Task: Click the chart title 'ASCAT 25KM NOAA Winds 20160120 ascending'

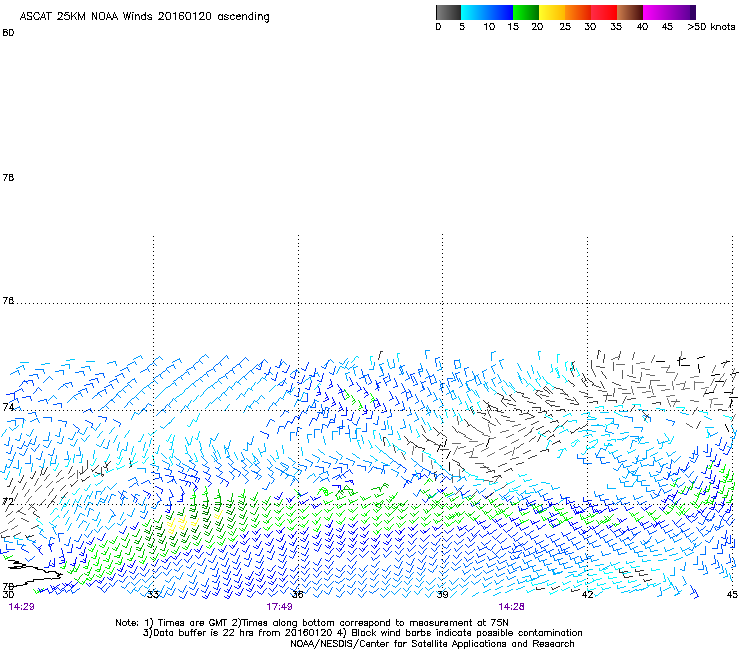Action: point(144,17)
